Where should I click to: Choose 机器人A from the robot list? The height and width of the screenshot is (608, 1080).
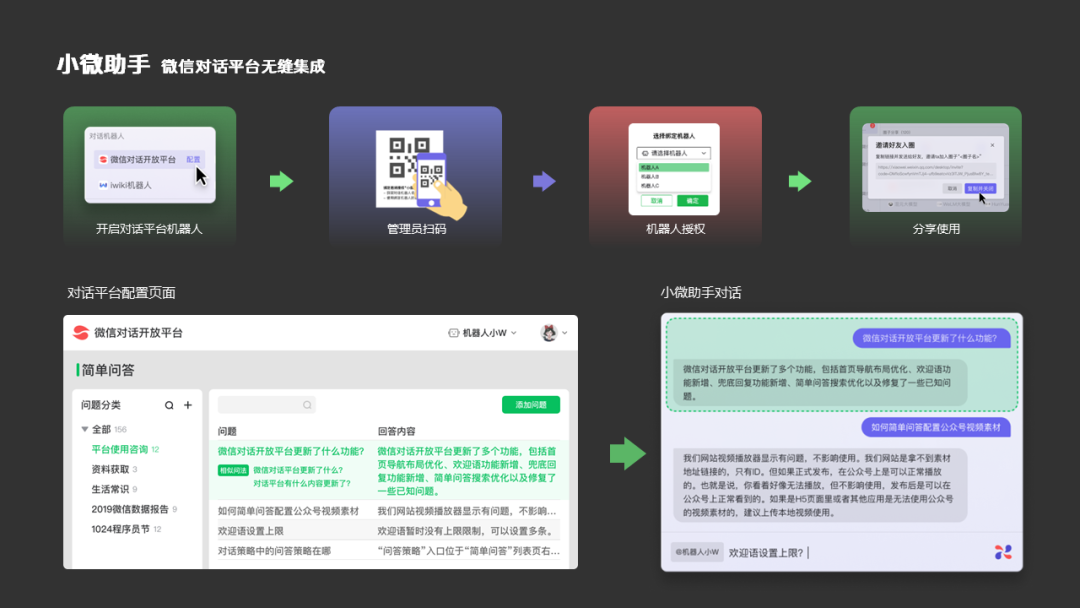[674, 167]
